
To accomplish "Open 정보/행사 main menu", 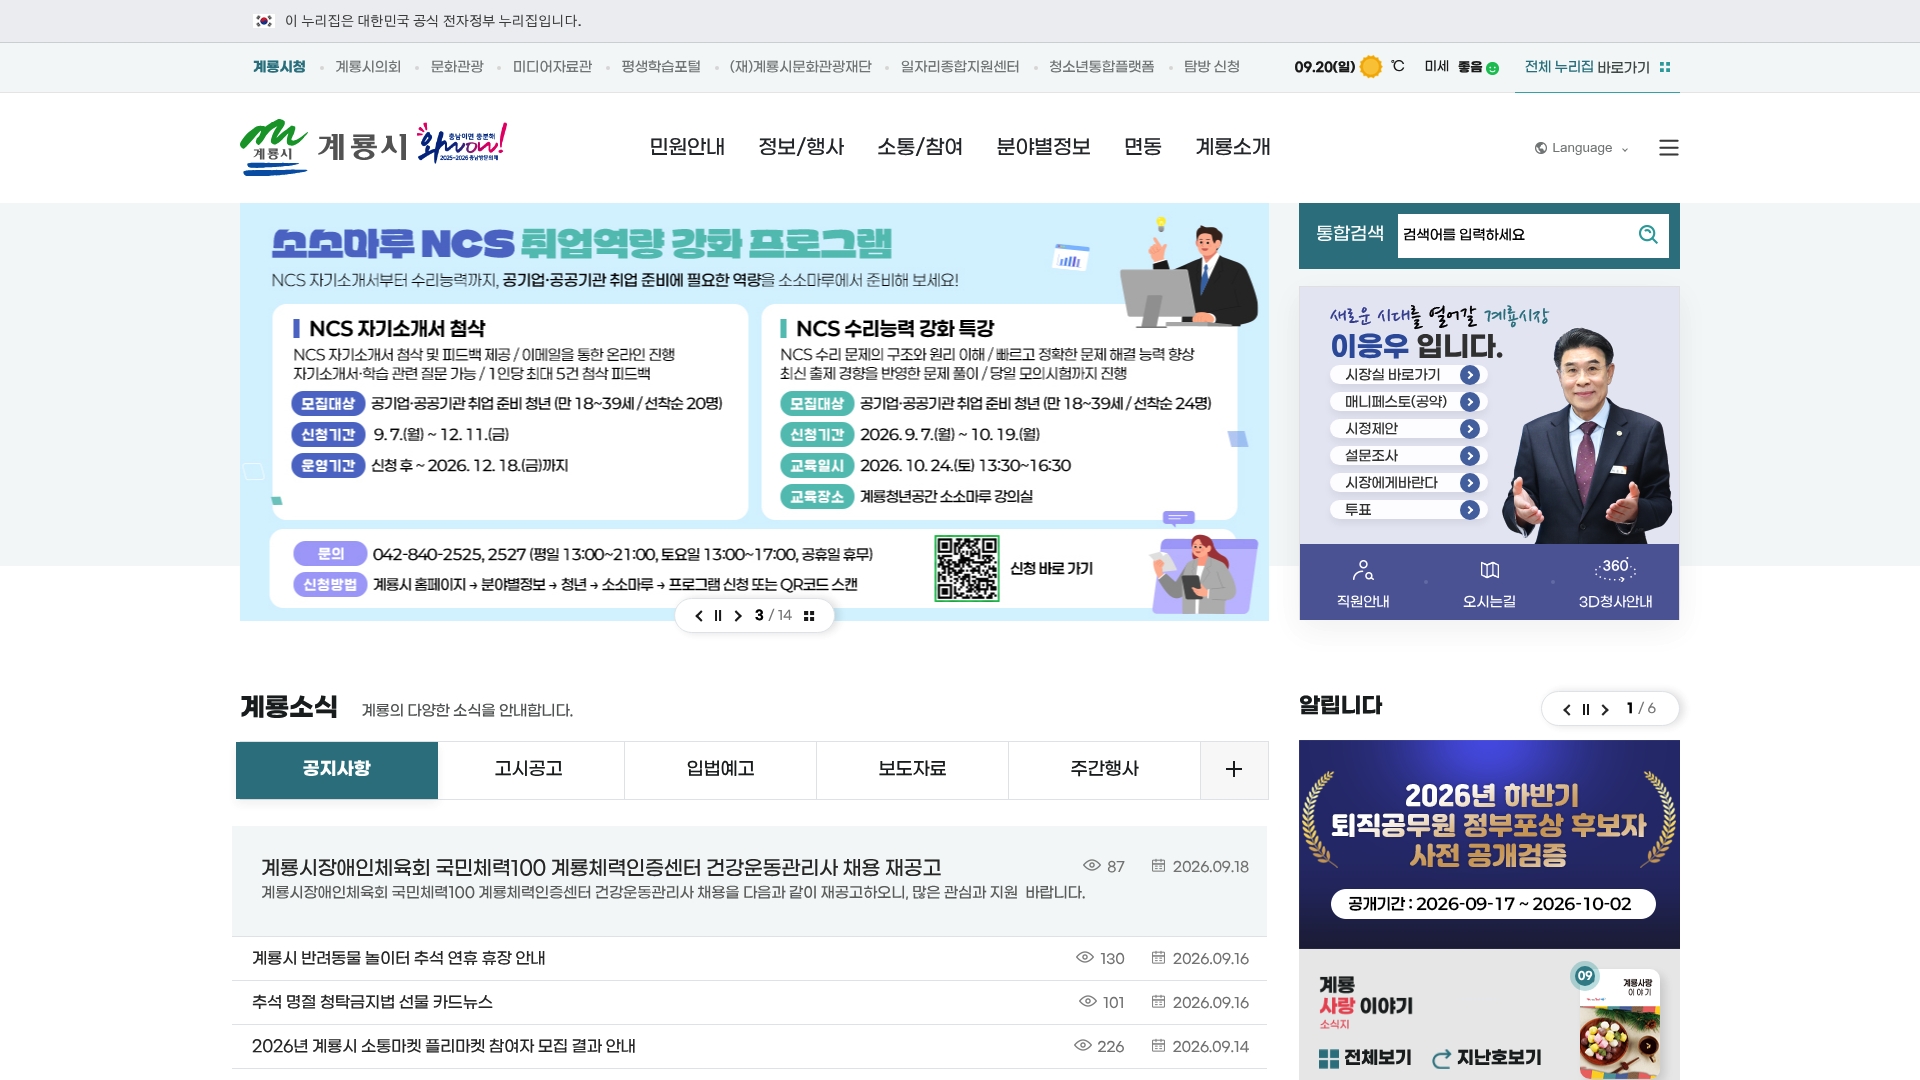I will (801, 147).
